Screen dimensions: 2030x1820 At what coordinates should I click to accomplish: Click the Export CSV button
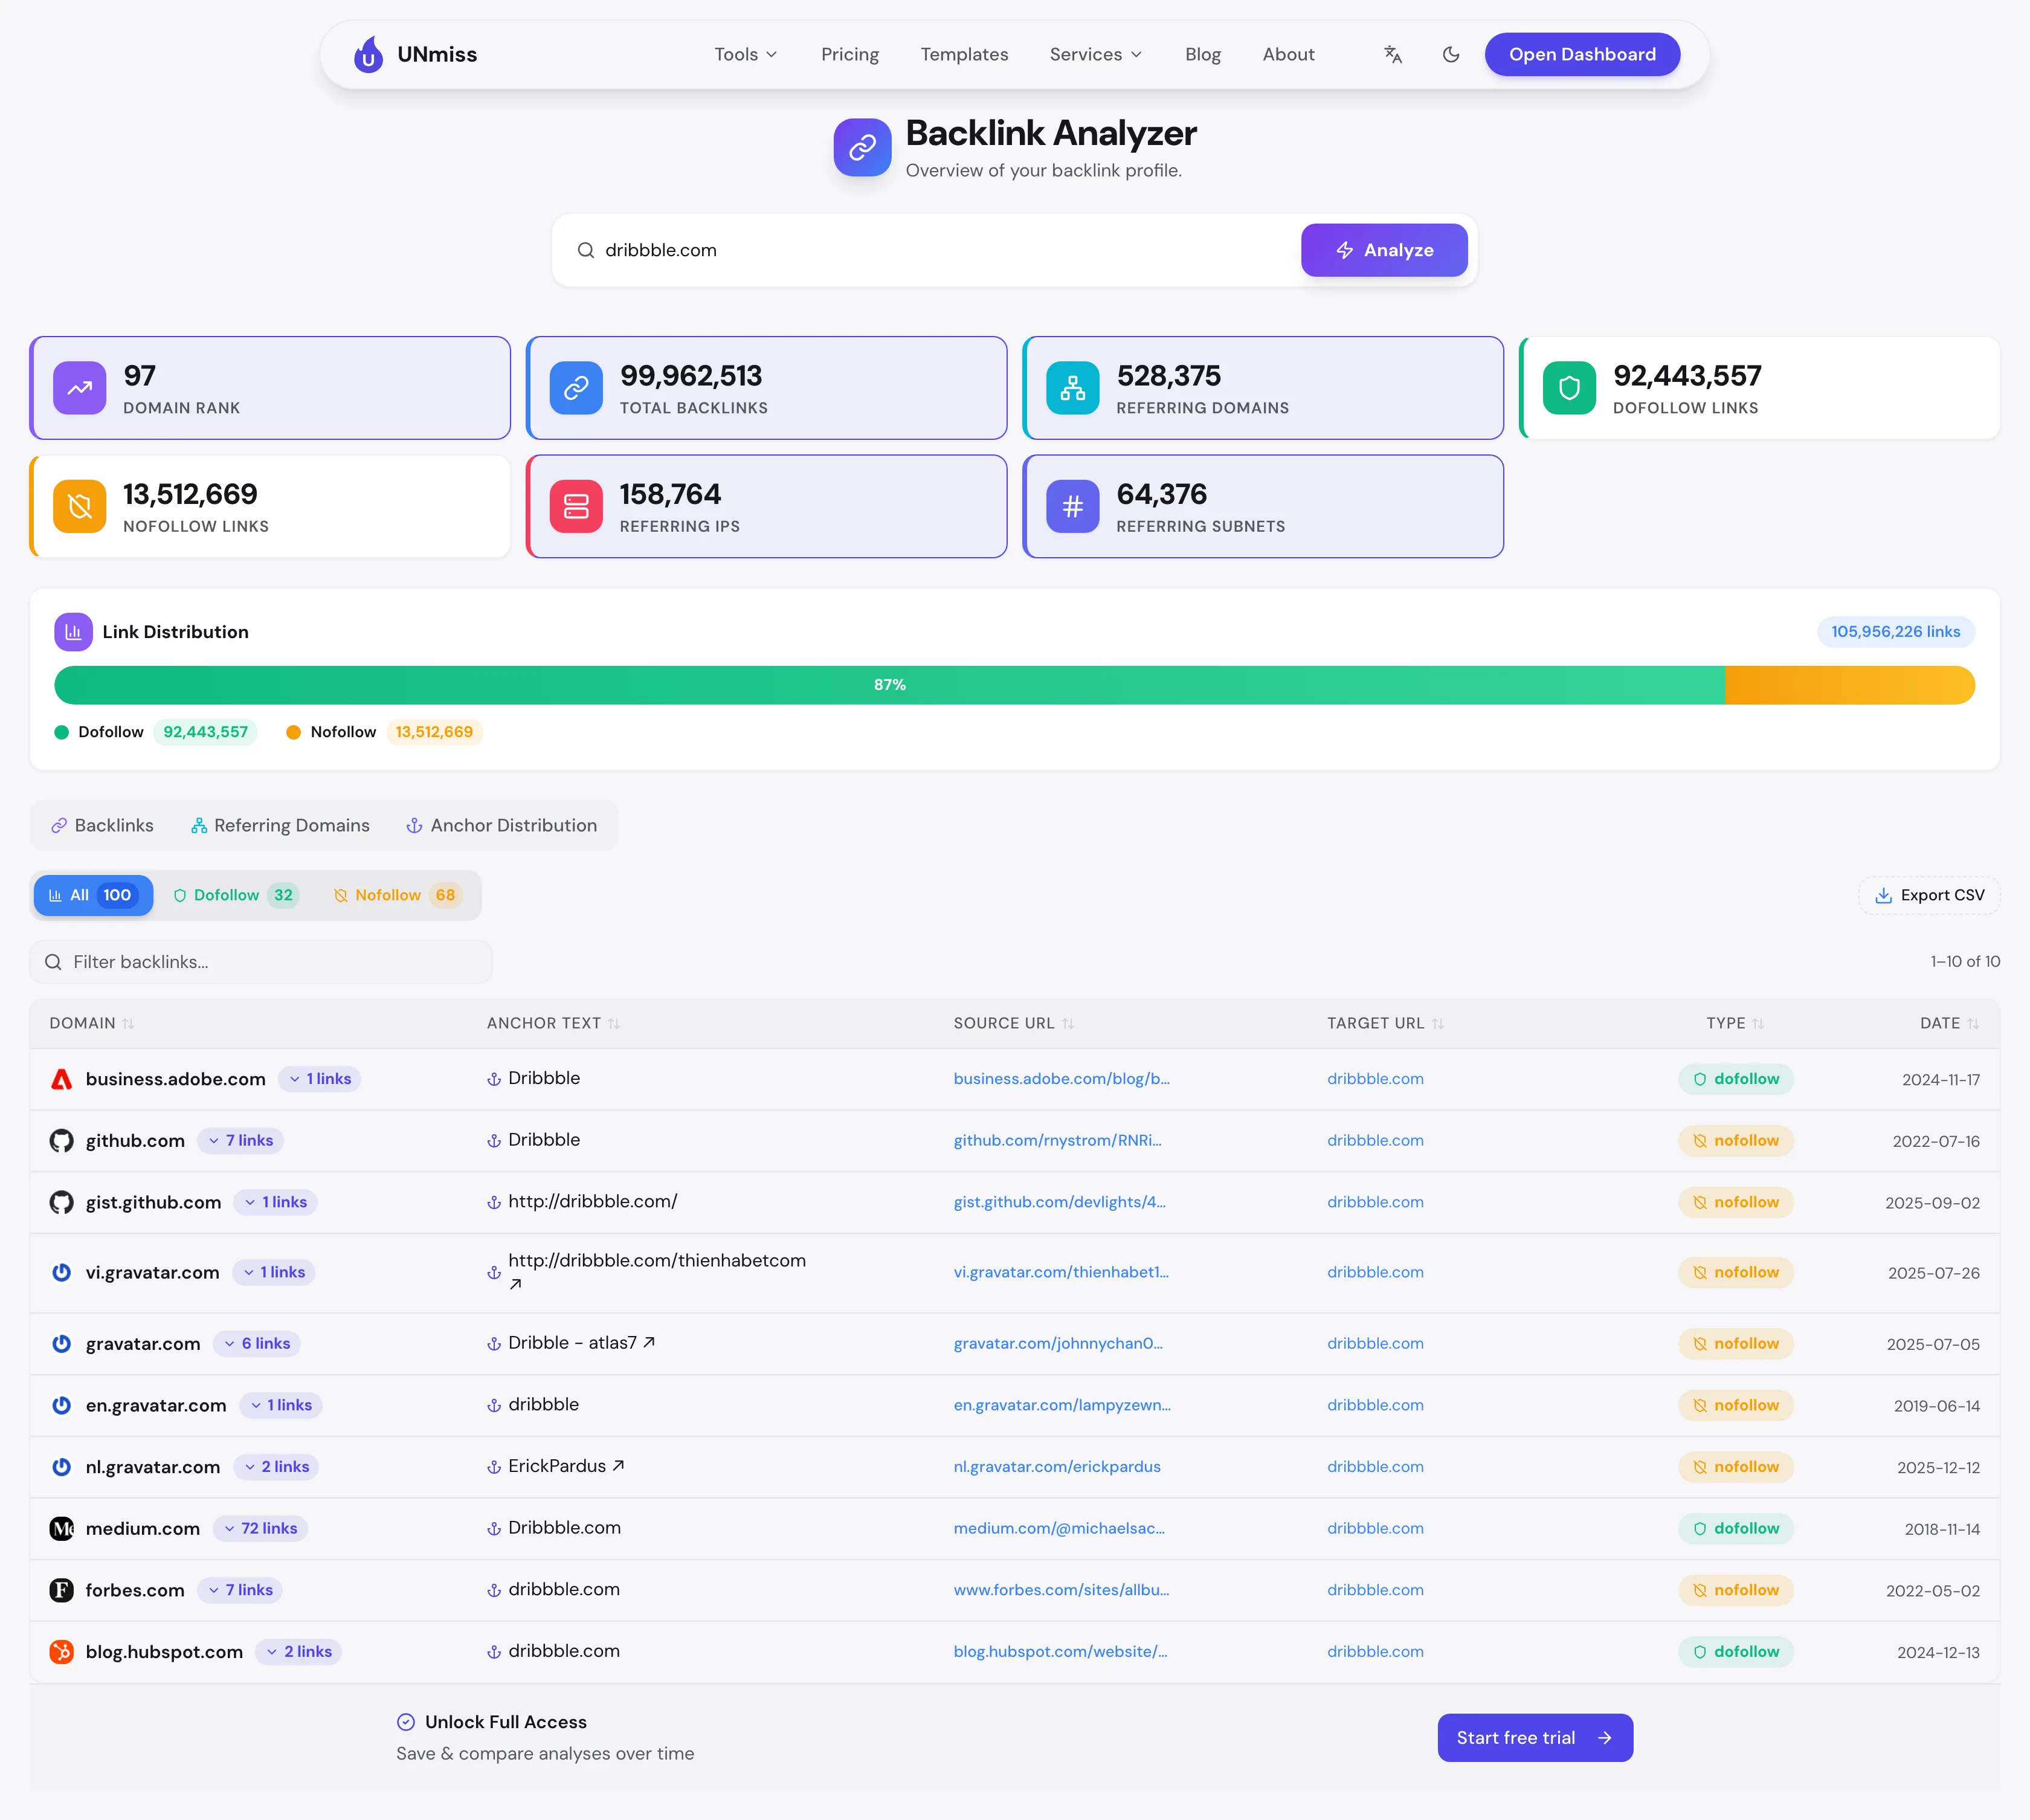pyautogui.click(x=1929, y=895)
